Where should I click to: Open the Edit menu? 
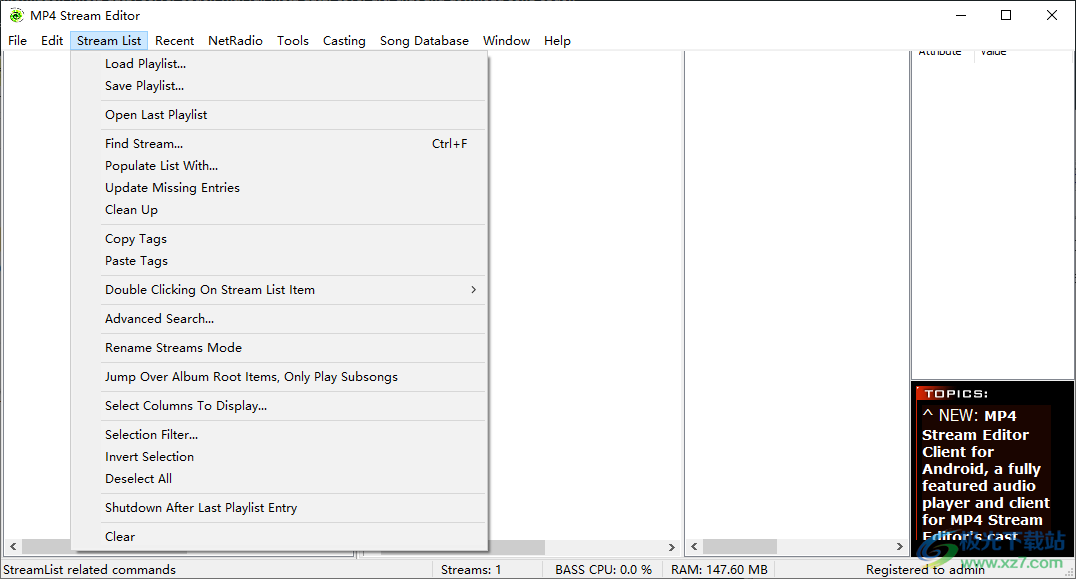pyautogui.click(x=51, y=40)
